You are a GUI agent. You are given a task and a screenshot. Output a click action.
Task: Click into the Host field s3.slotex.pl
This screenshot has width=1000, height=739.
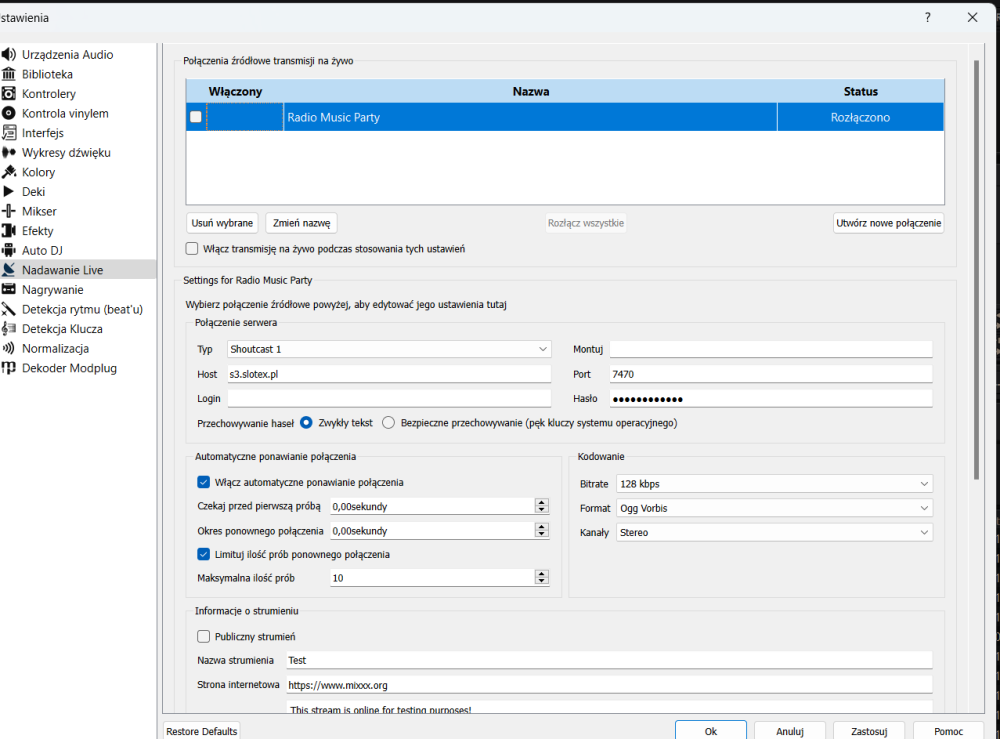pyautogui.click(x=389, y=374)
